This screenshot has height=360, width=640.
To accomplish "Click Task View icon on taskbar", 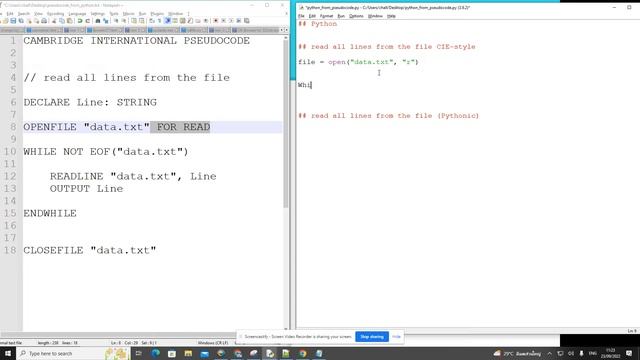I will 138,353.
